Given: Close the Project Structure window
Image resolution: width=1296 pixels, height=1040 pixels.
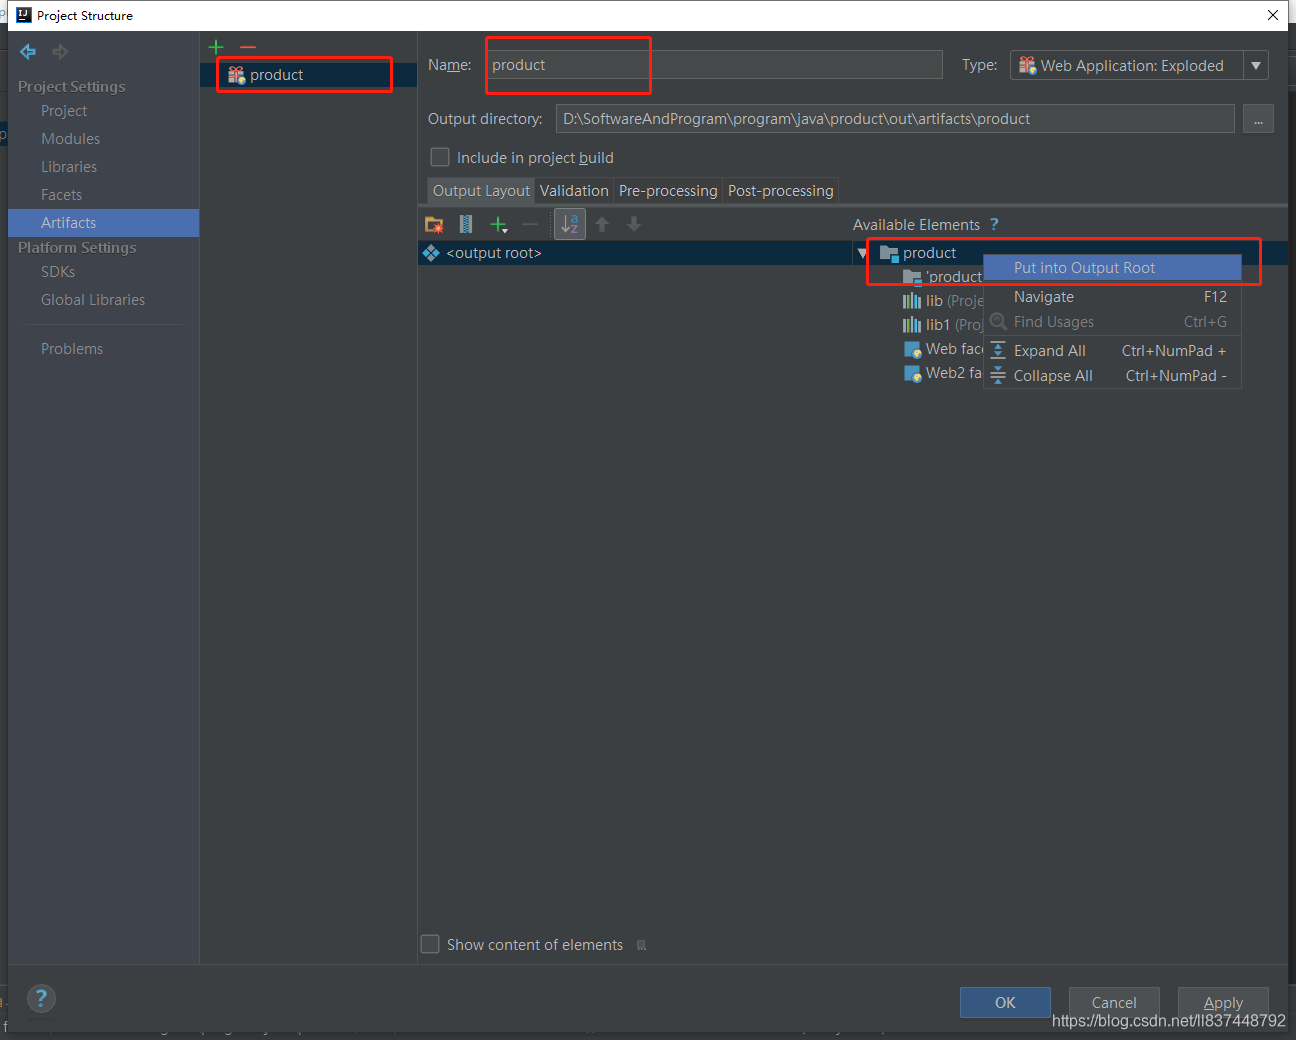Looking at the screenshot, I should (1273, 15).
